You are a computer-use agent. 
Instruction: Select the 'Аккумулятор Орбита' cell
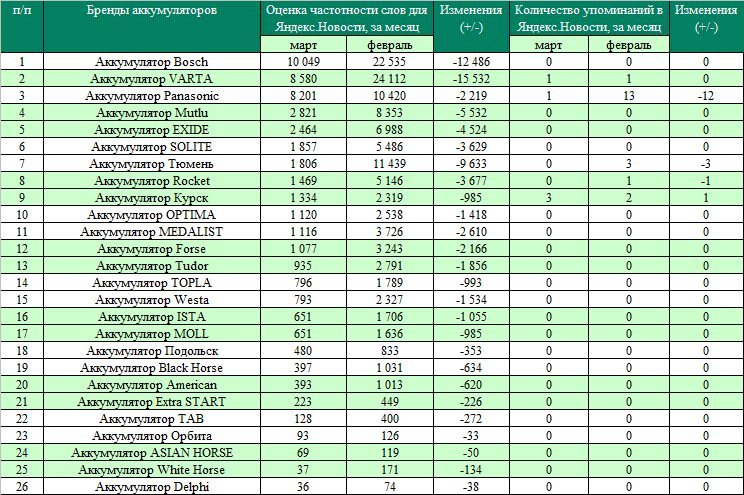coord(152,436)
